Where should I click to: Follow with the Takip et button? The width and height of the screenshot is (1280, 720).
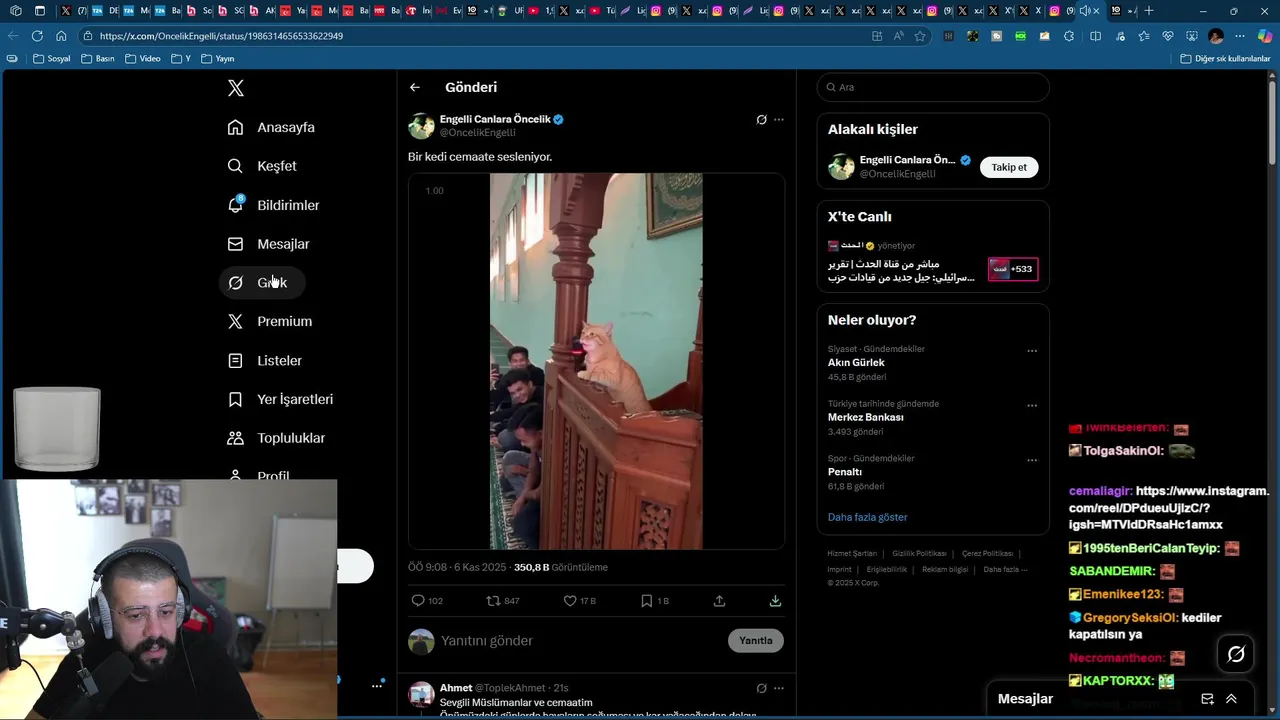pos(1009,167)
